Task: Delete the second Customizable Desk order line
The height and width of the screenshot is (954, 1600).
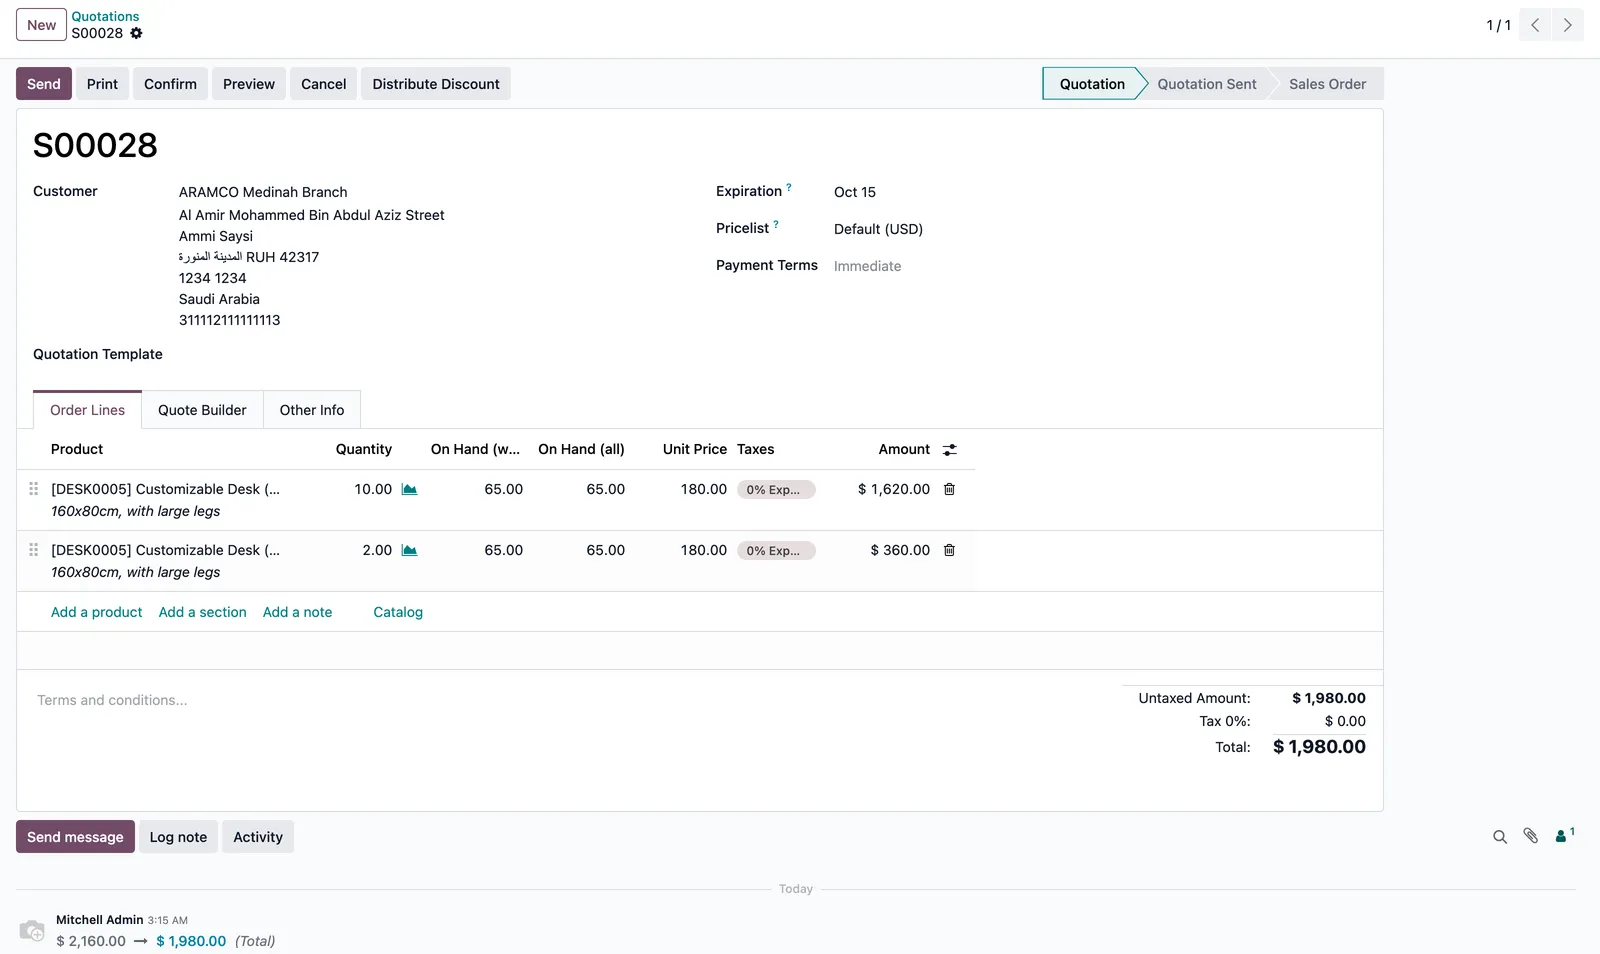Action: tap(949, 550)
